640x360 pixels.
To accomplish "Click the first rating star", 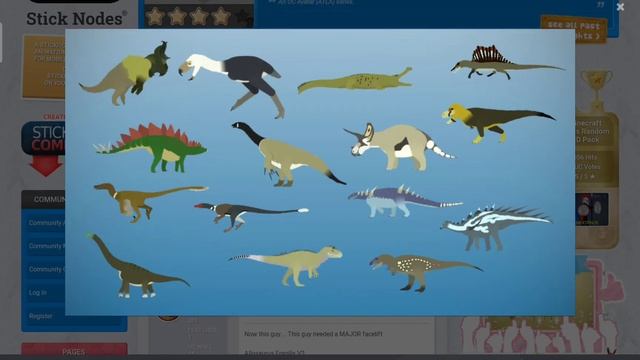I will 155,17.
